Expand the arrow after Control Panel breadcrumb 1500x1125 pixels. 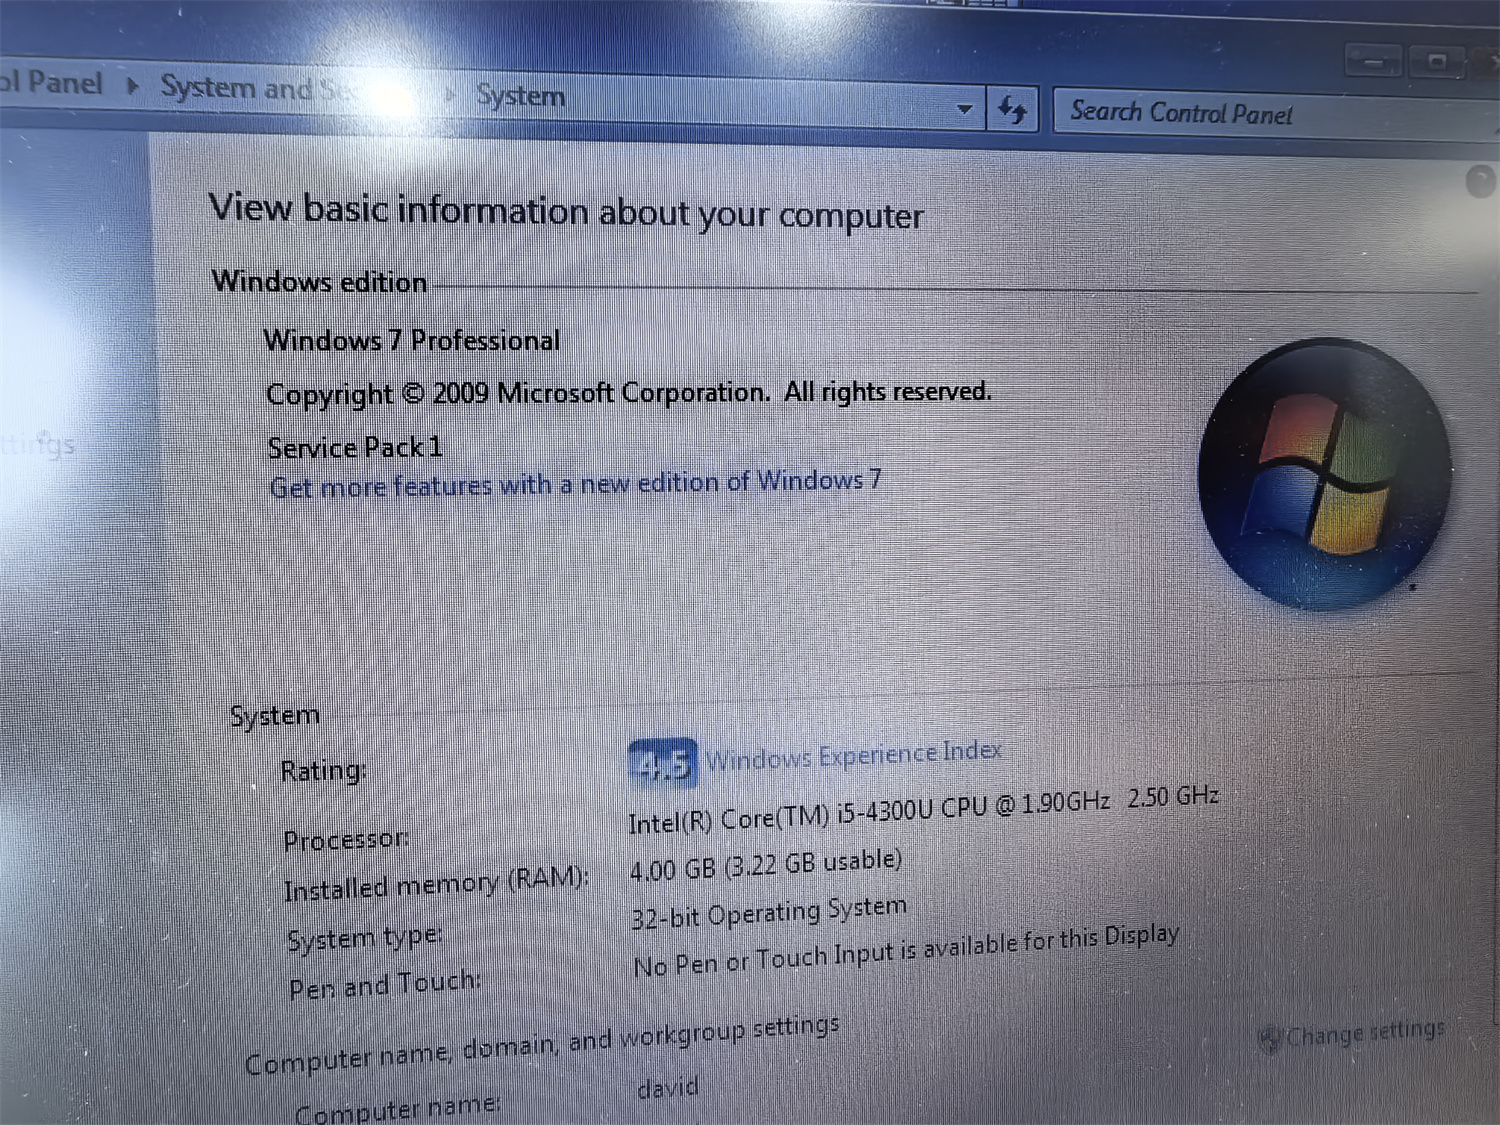pos(132,86)
